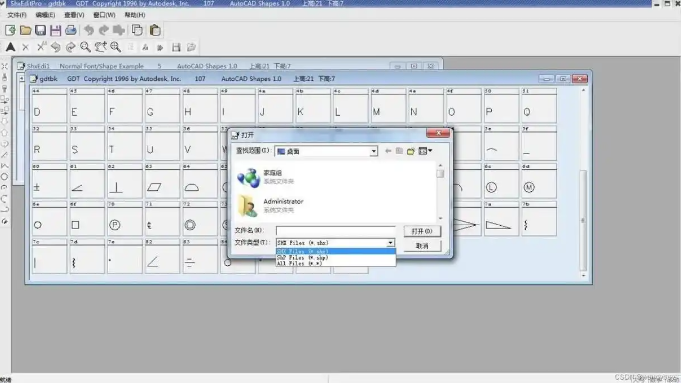Select the parallelogram symbol cell

[162, 182]
